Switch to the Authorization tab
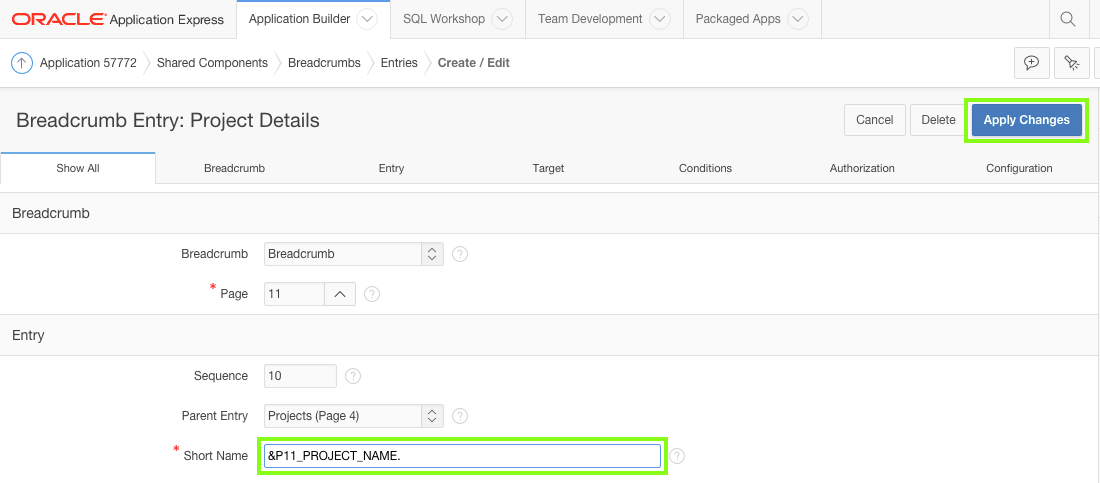1100x483 pixels. (862, 168)
